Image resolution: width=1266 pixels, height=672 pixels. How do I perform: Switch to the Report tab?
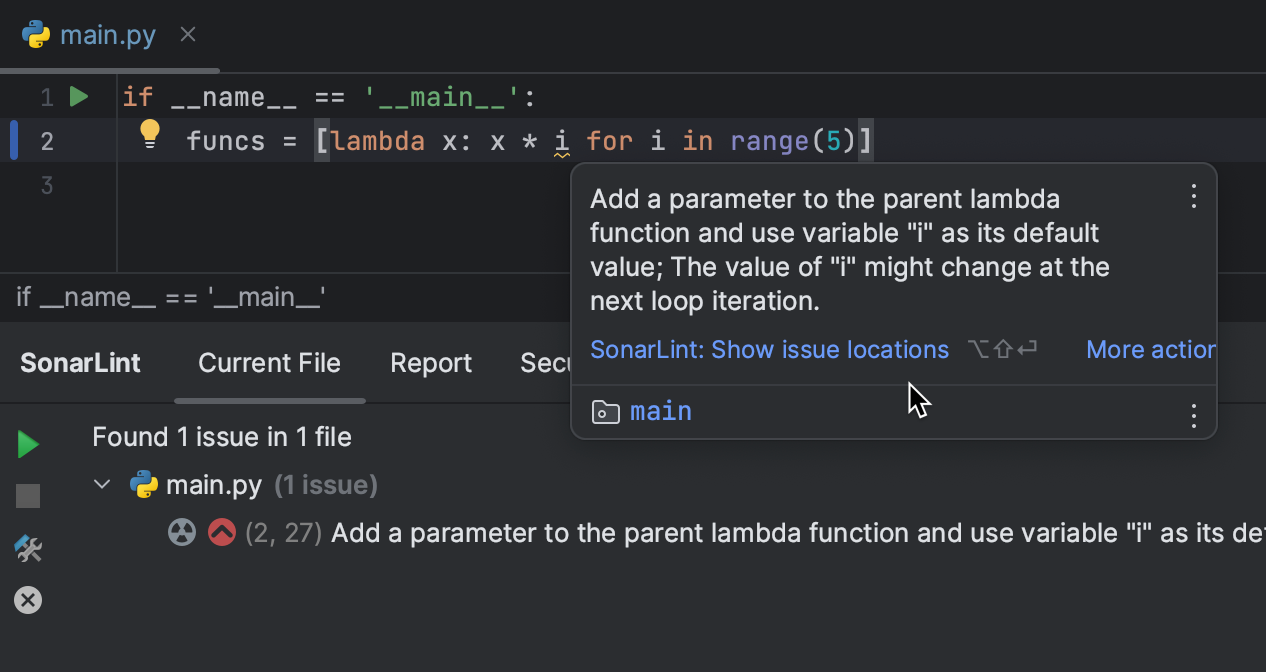(x=430, y=363)
